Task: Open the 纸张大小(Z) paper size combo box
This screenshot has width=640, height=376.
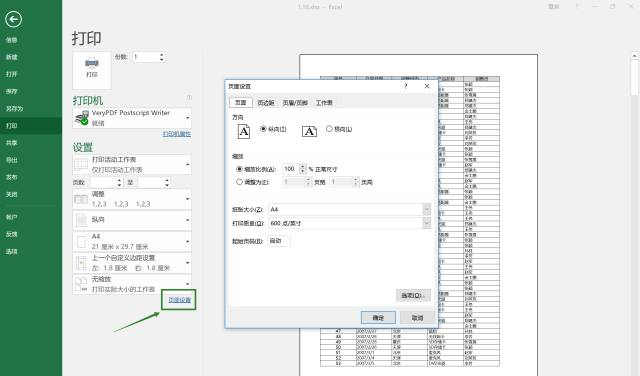Action: click(x=349, y=209)
